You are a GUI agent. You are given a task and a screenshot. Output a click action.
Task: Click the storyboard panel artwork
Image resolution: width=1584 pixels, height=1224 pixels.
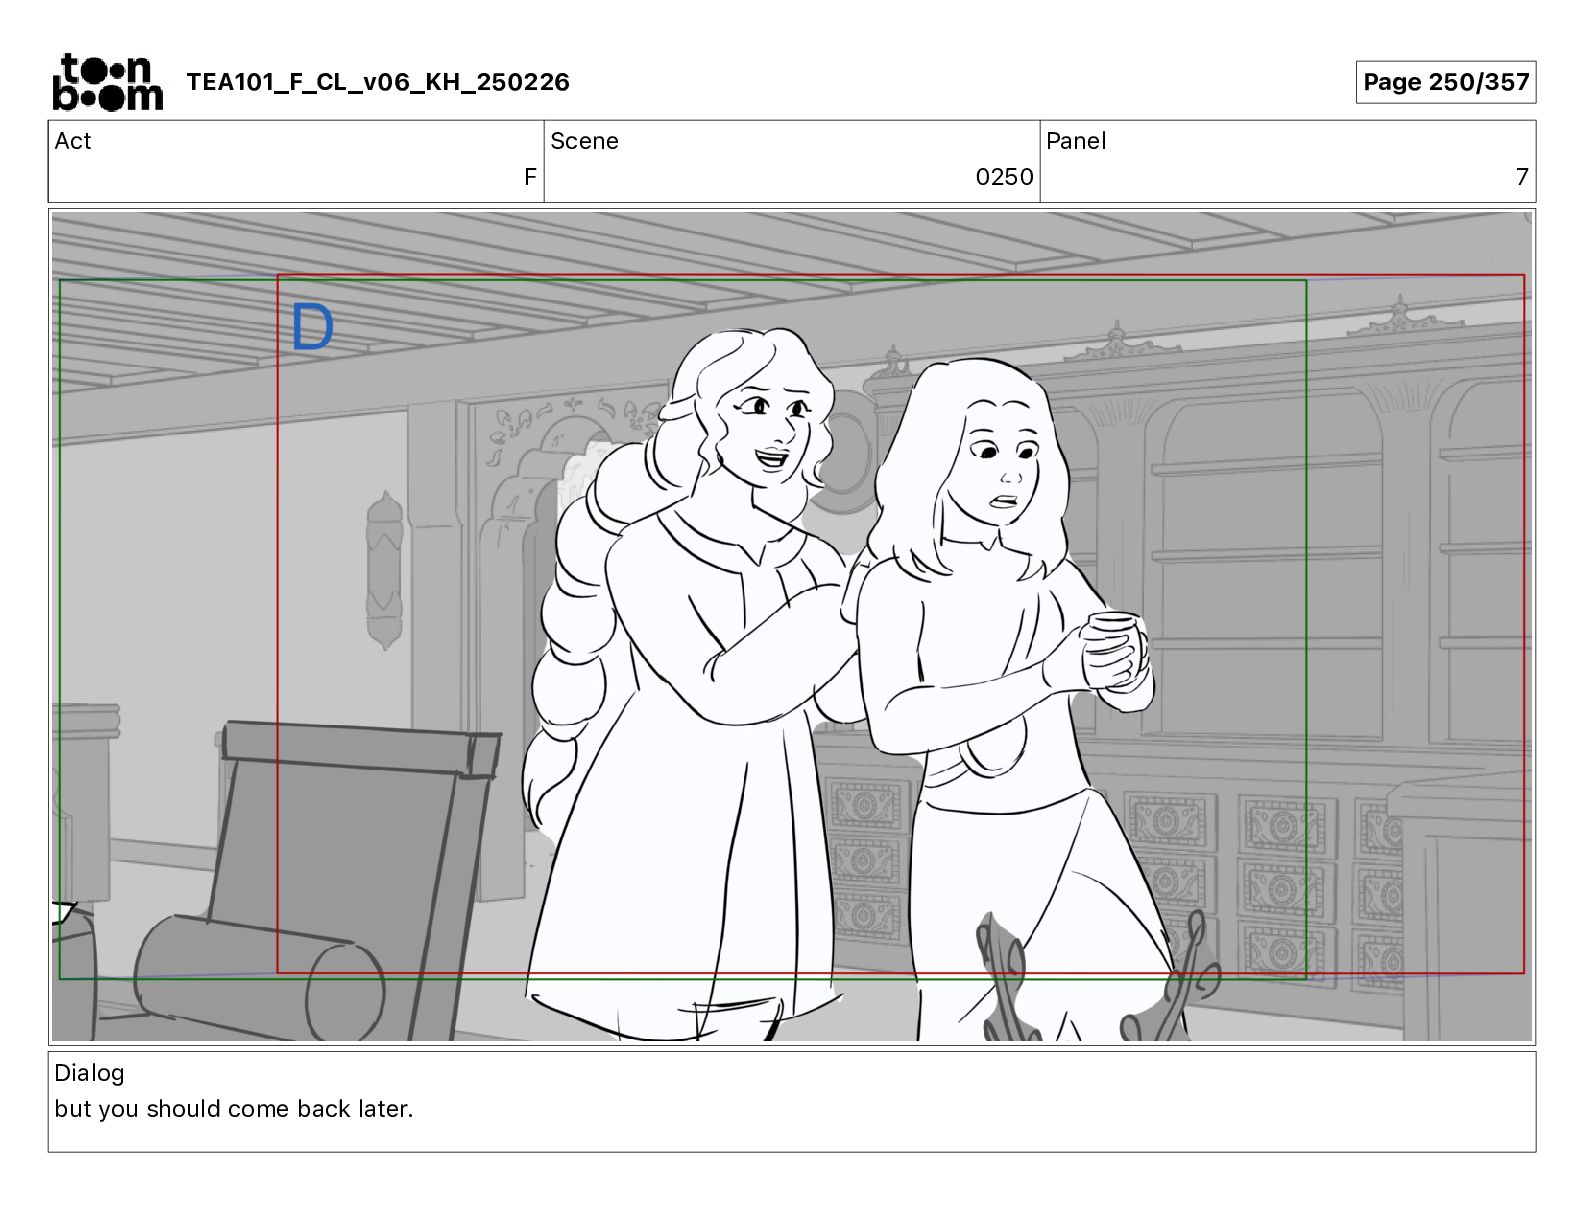coord(792,627)
